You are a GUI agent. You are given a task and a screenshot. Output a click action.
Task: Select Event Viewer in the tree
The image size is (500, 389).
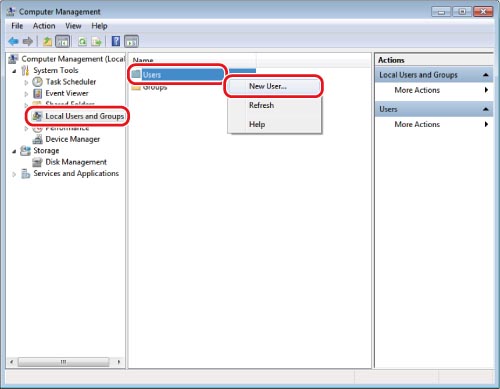coord(67,93)
